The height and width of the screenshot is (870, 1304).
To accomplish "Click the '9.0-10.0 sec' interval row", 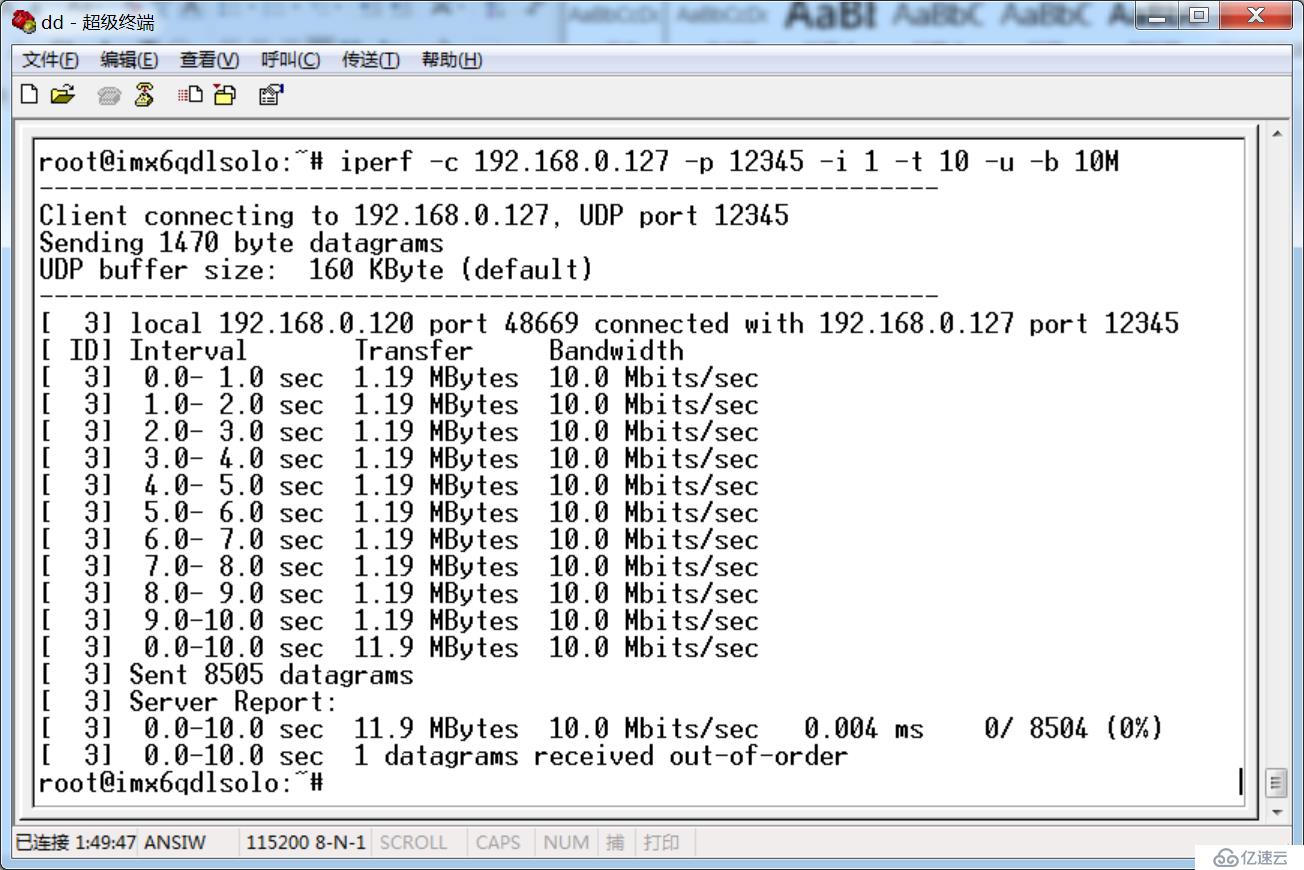I will click(399, 621).
